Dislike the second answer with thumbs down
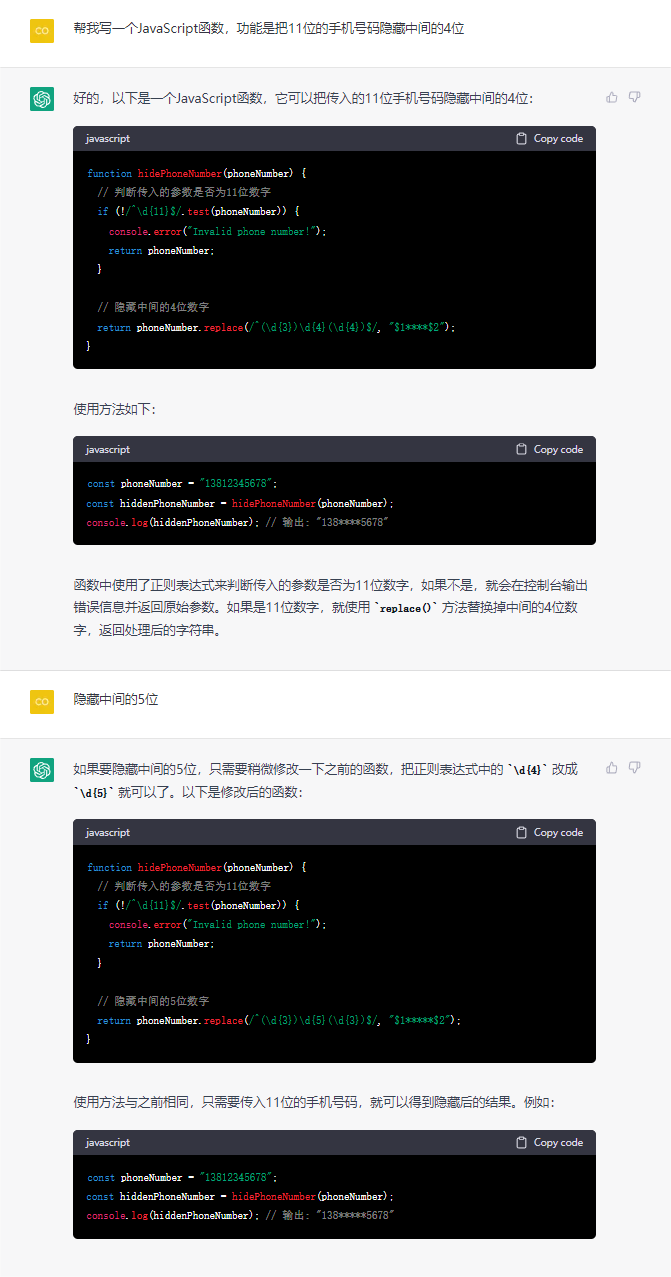 tap(635, 768)
